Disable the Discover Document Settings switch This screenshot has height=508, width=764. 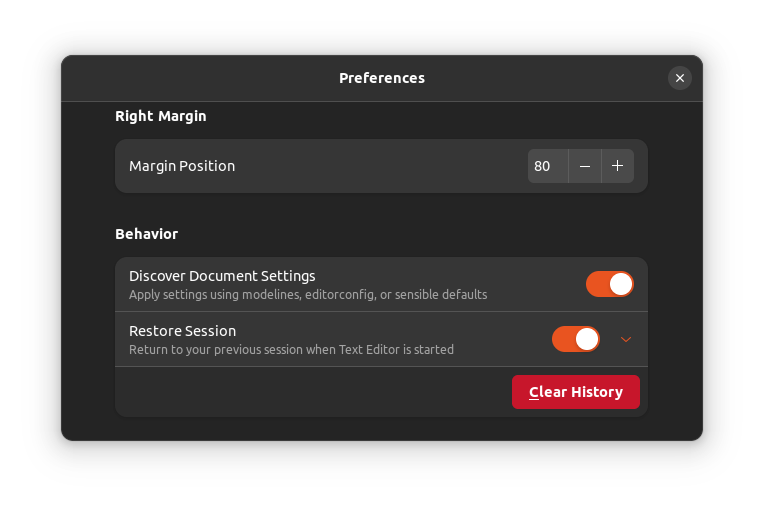609,284
